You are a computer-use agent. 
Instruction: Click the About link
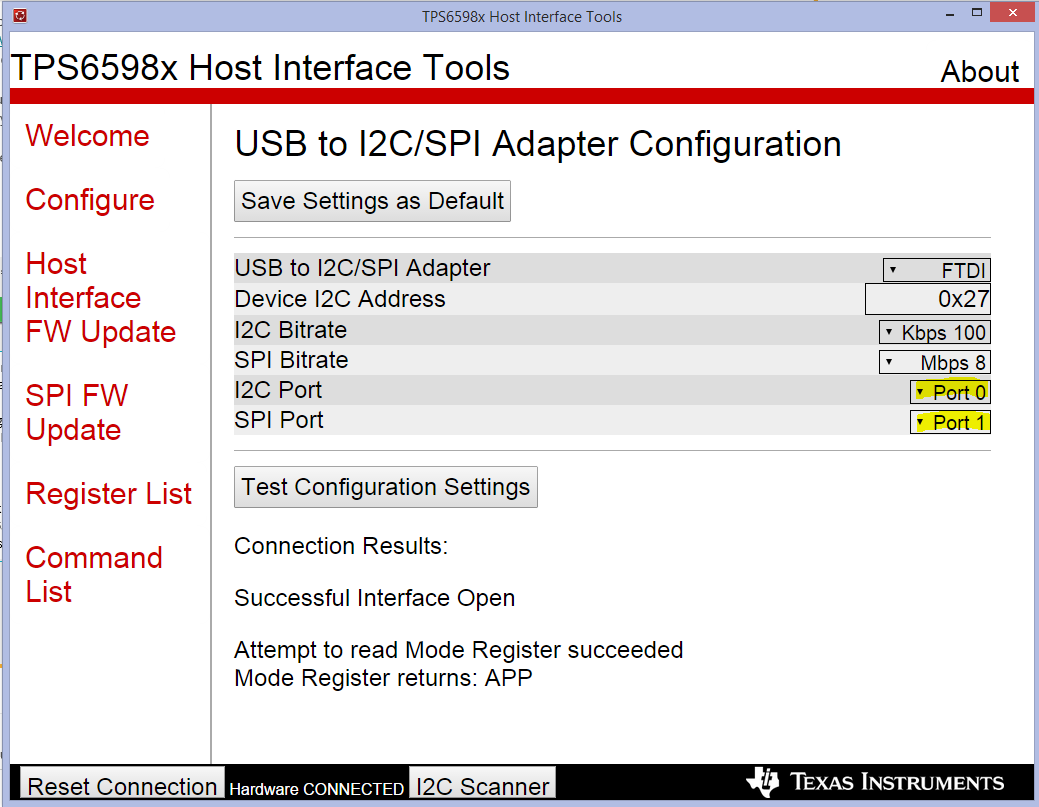[980, 72]
